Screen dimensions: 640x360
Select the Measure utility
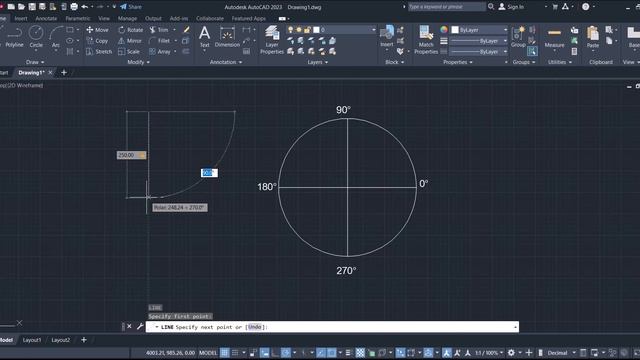pyautogui.click(x=554, y=37)
